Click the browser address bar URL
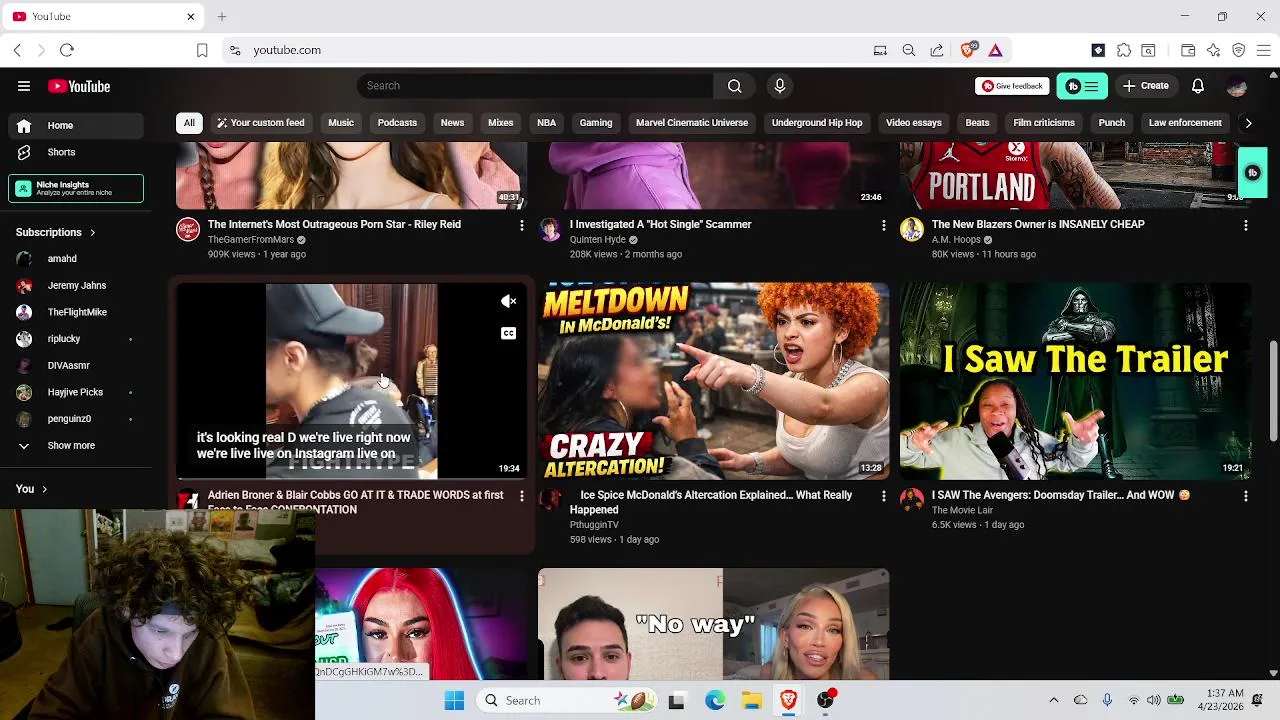 point(287,50)
